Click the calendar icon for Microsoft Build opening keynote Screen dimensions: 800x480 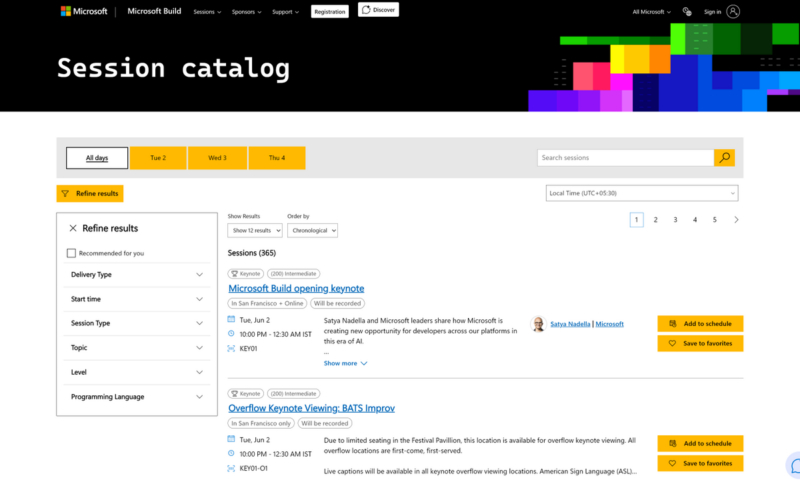click(231, 319)
